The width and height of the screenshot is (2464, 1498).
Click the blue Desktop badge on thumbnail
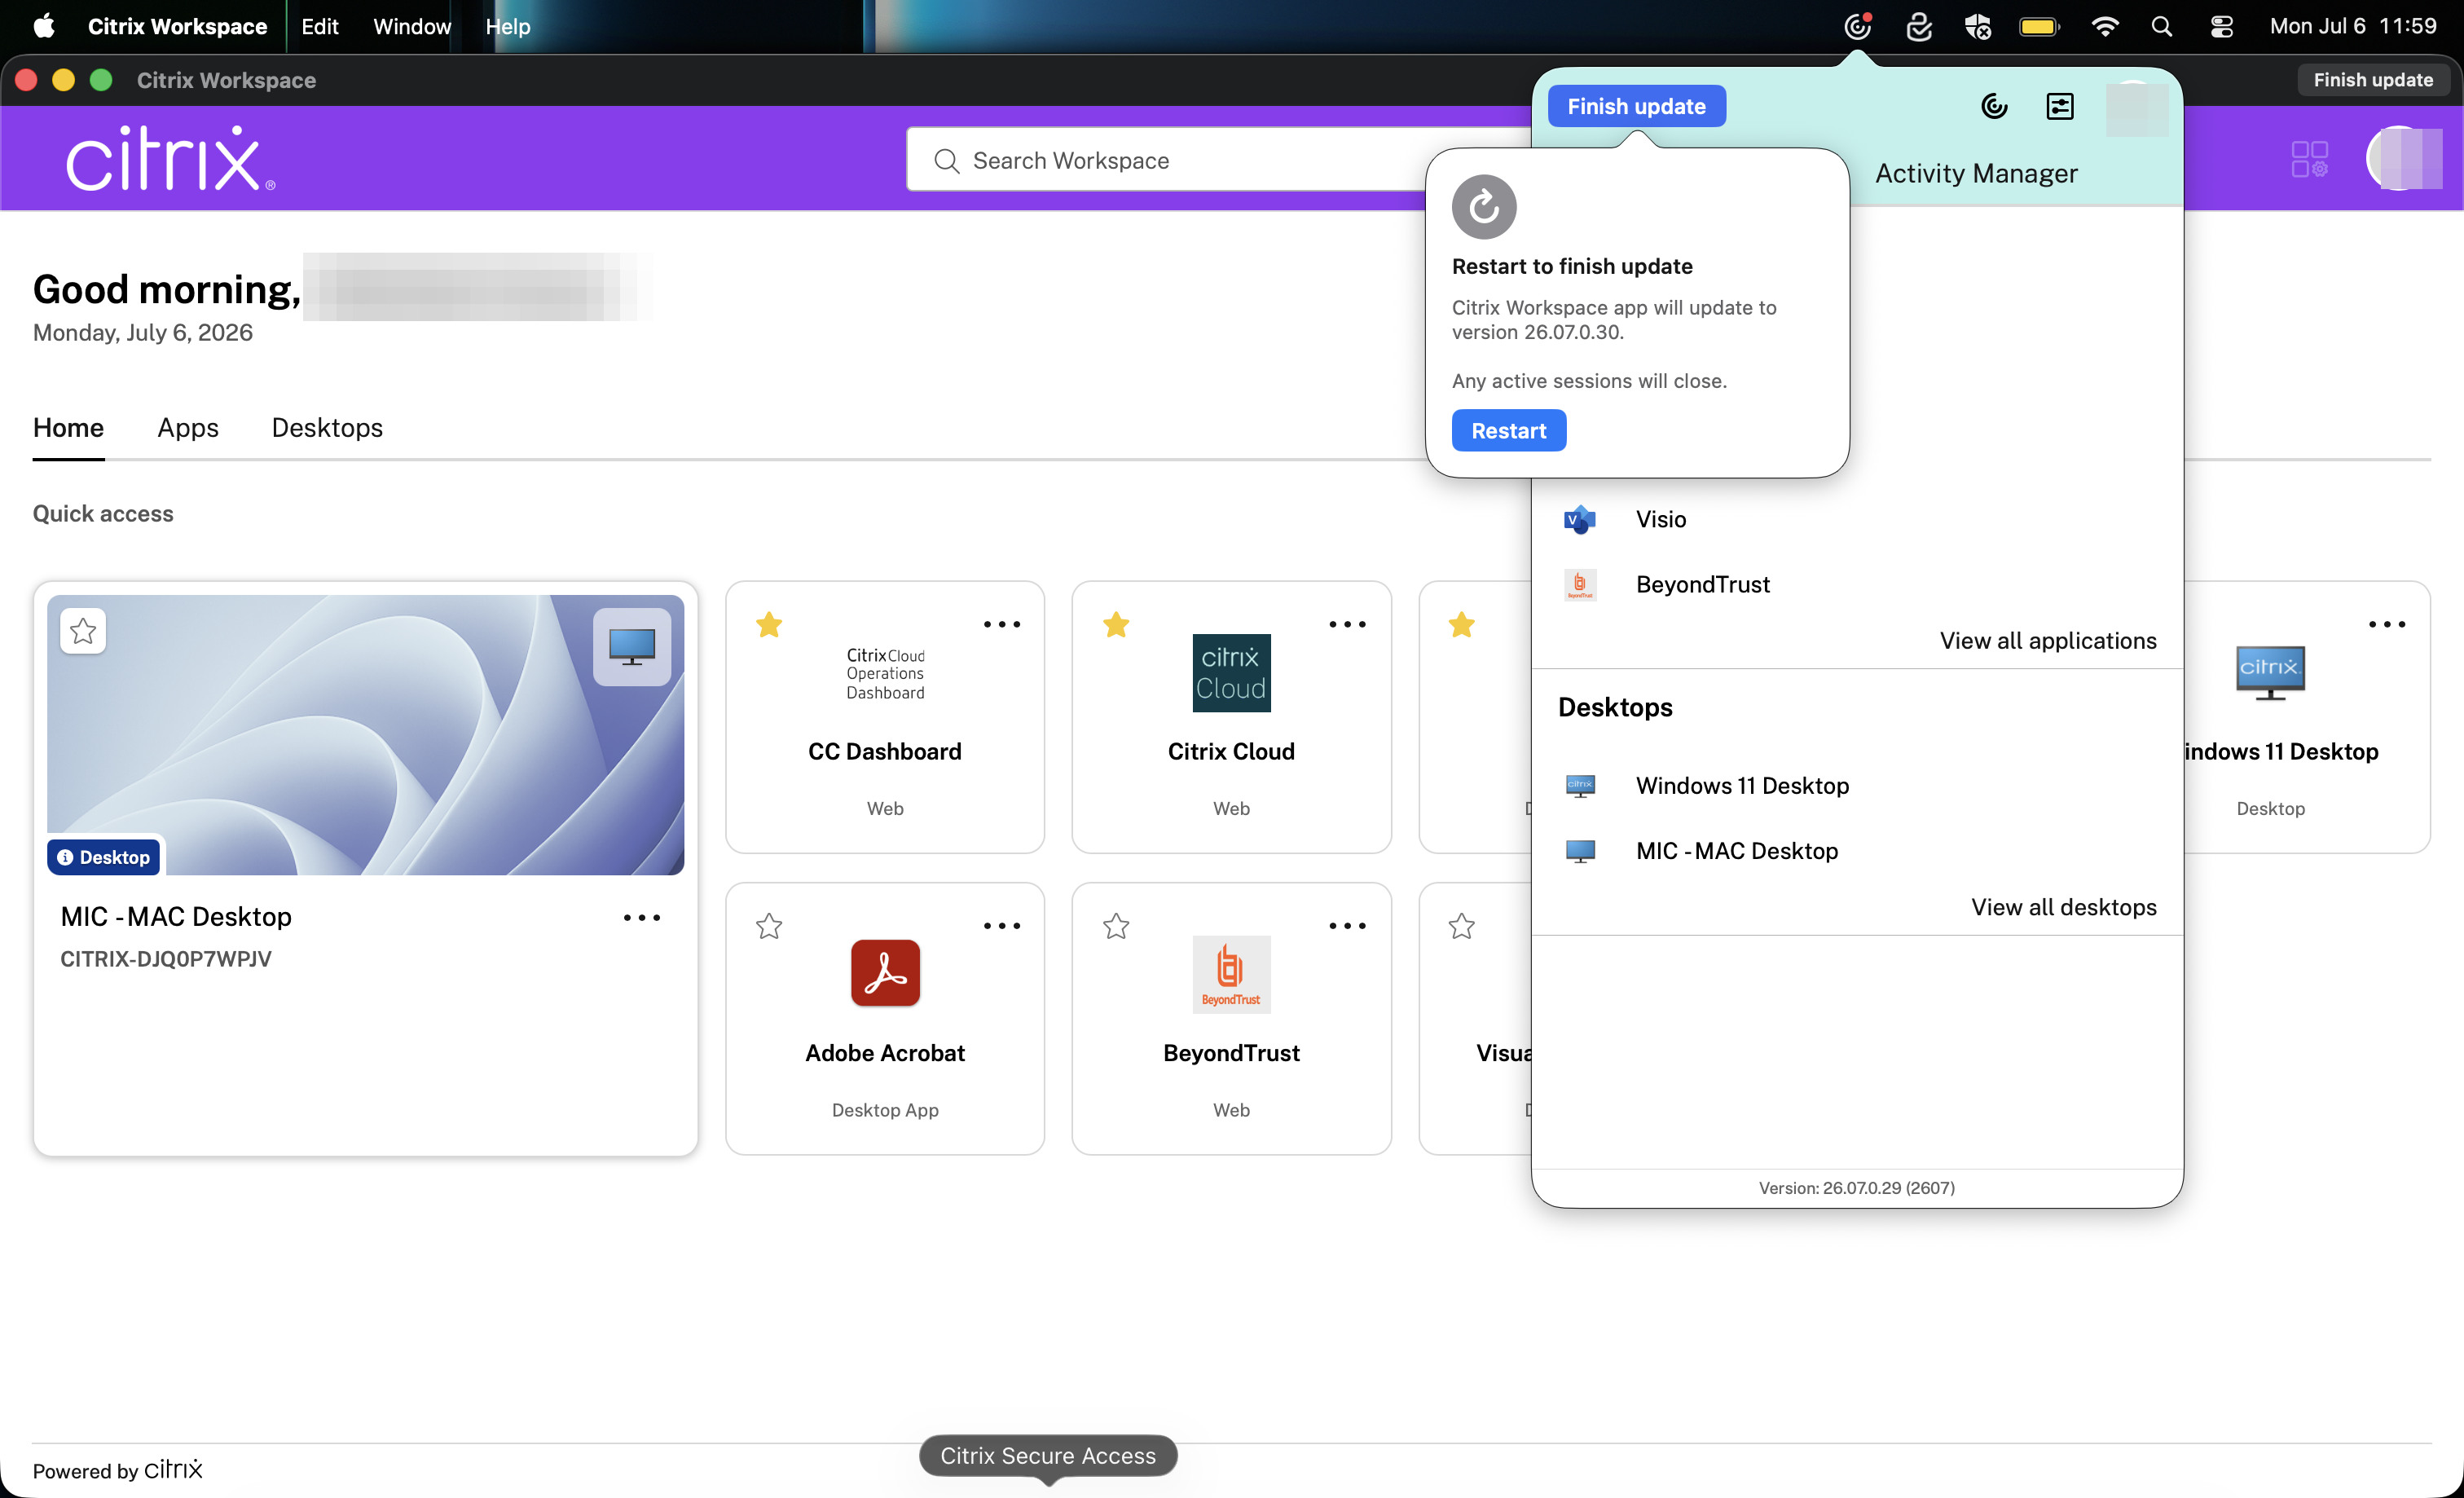[104, 857]
